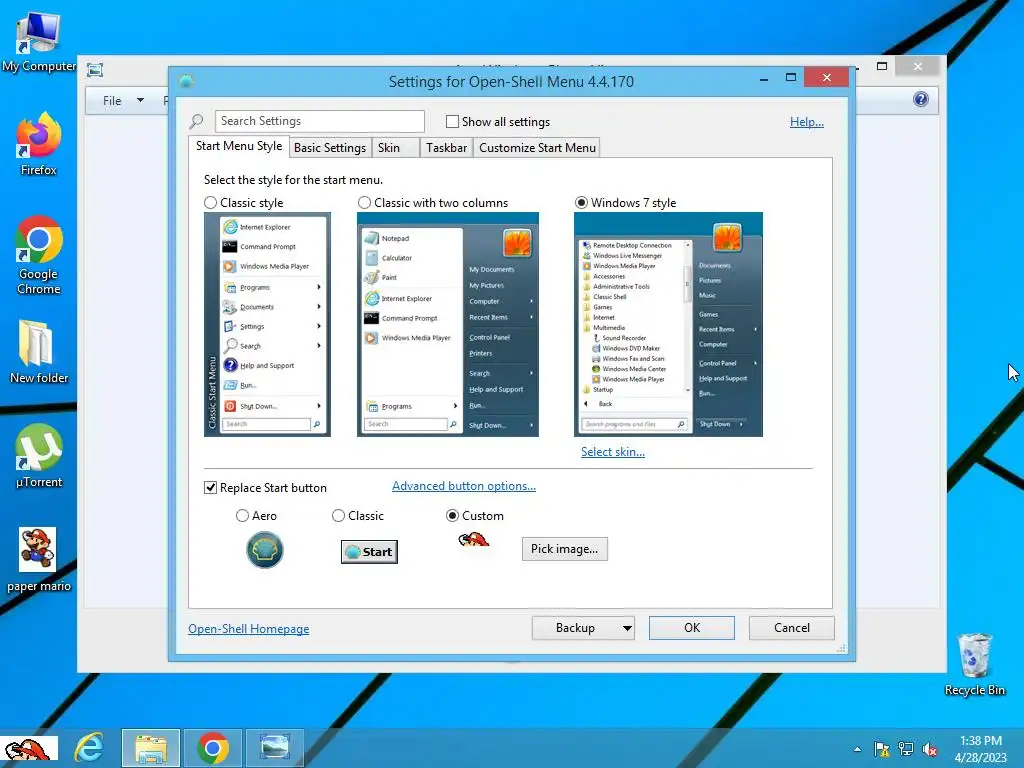Click the two-column classic preview thumbnail

tap(447, 325)
